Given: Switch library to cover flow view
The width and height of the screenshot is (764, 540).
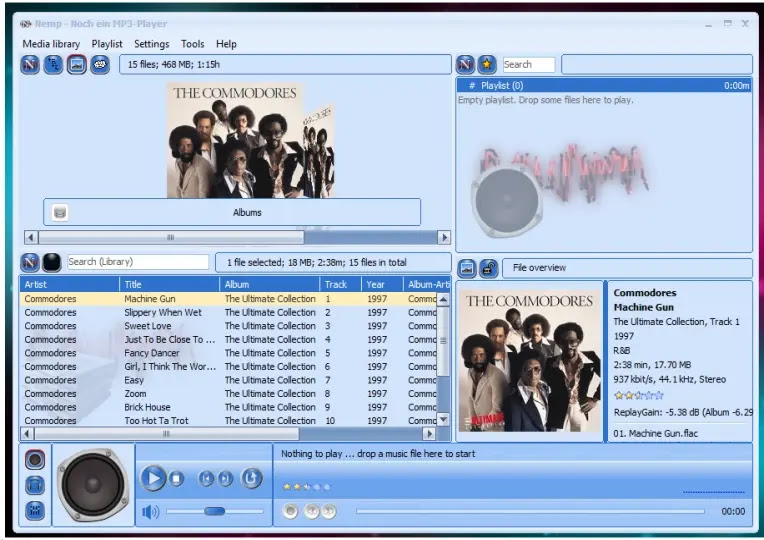Looking at the screenshot, I should [x=76, y=64].
